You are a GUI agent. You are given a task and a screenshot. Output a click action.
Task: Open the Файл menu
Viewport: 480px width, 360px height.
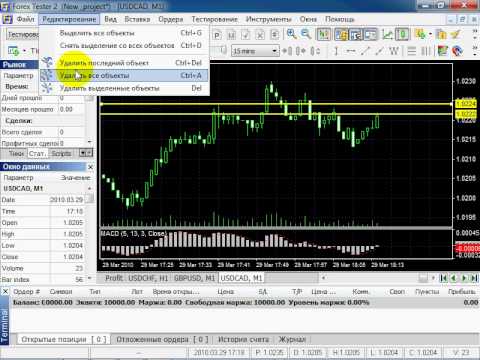tap(25, 19)
